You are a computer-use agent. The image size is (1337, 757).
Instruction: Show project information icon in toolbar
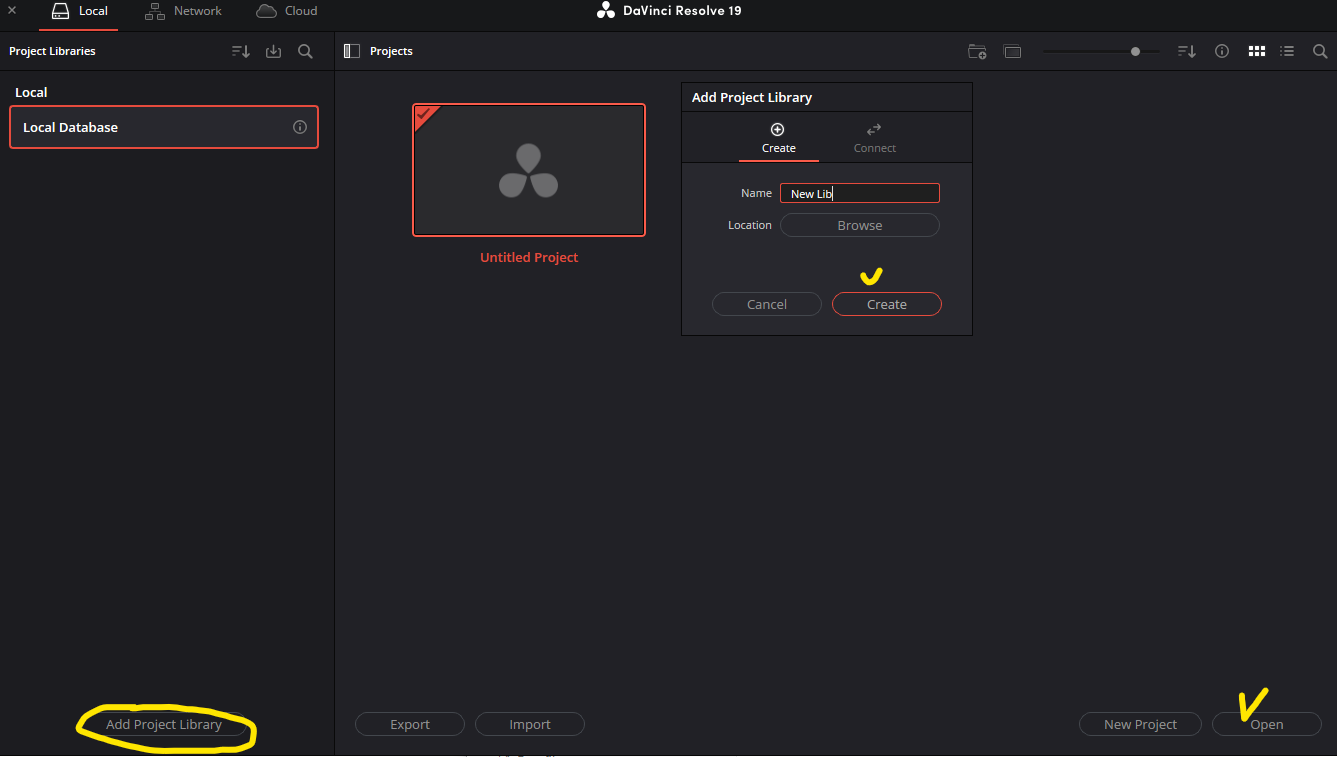(1222, 51)
